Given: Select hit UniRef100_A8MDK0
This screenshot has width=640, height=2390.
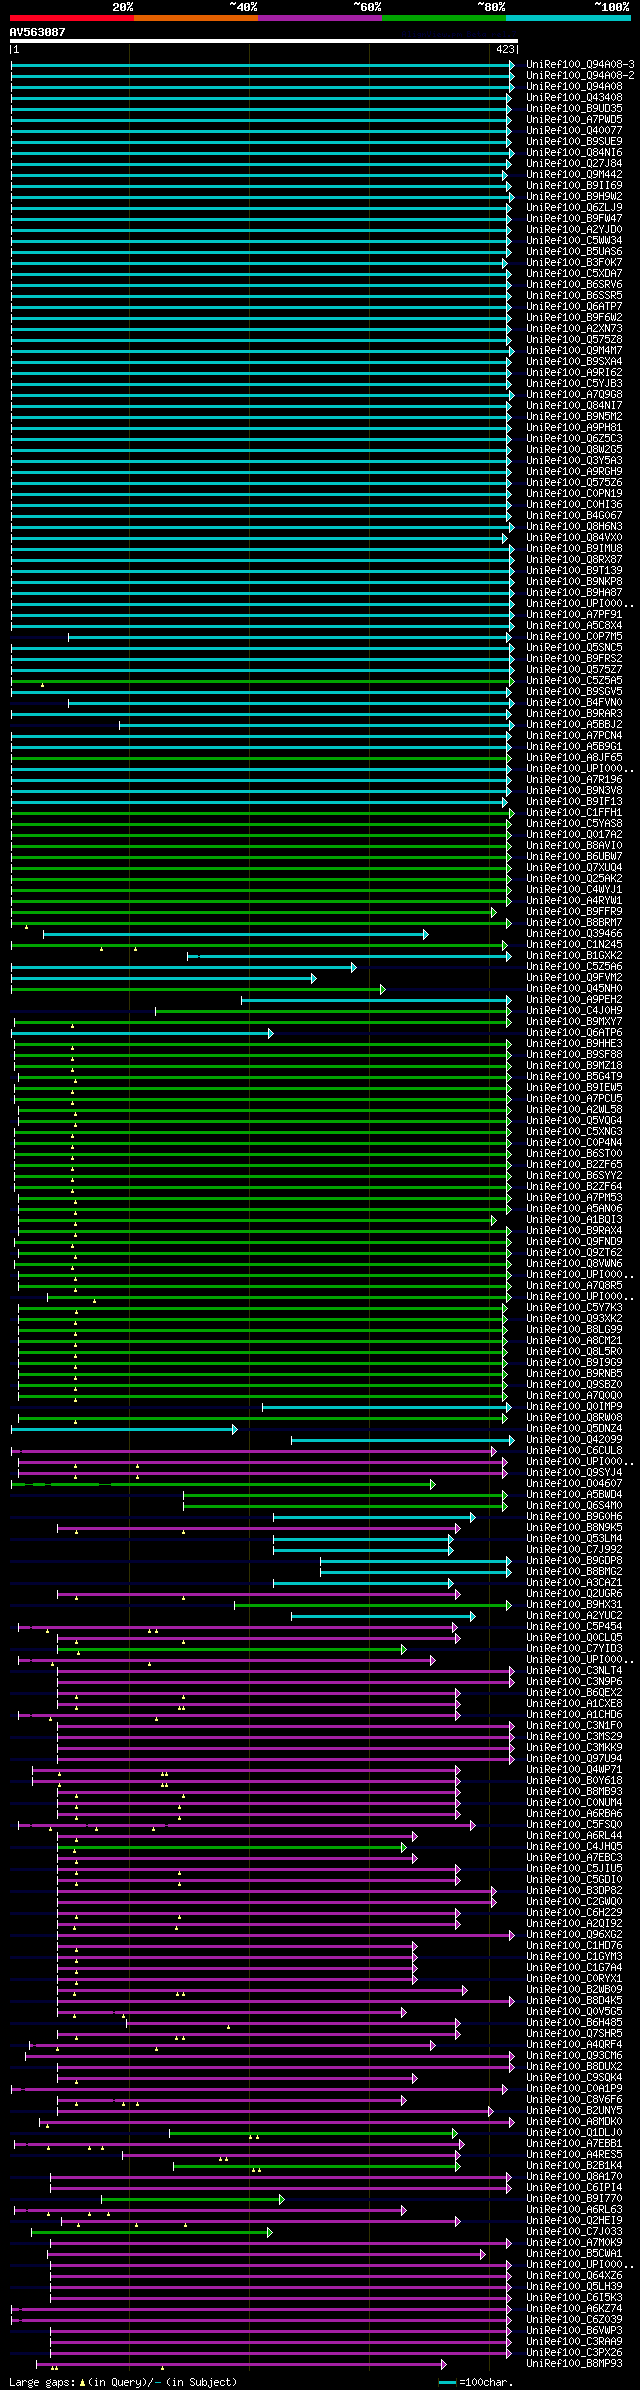Looking at the screenshot, I should click(x=574, y=2122).
